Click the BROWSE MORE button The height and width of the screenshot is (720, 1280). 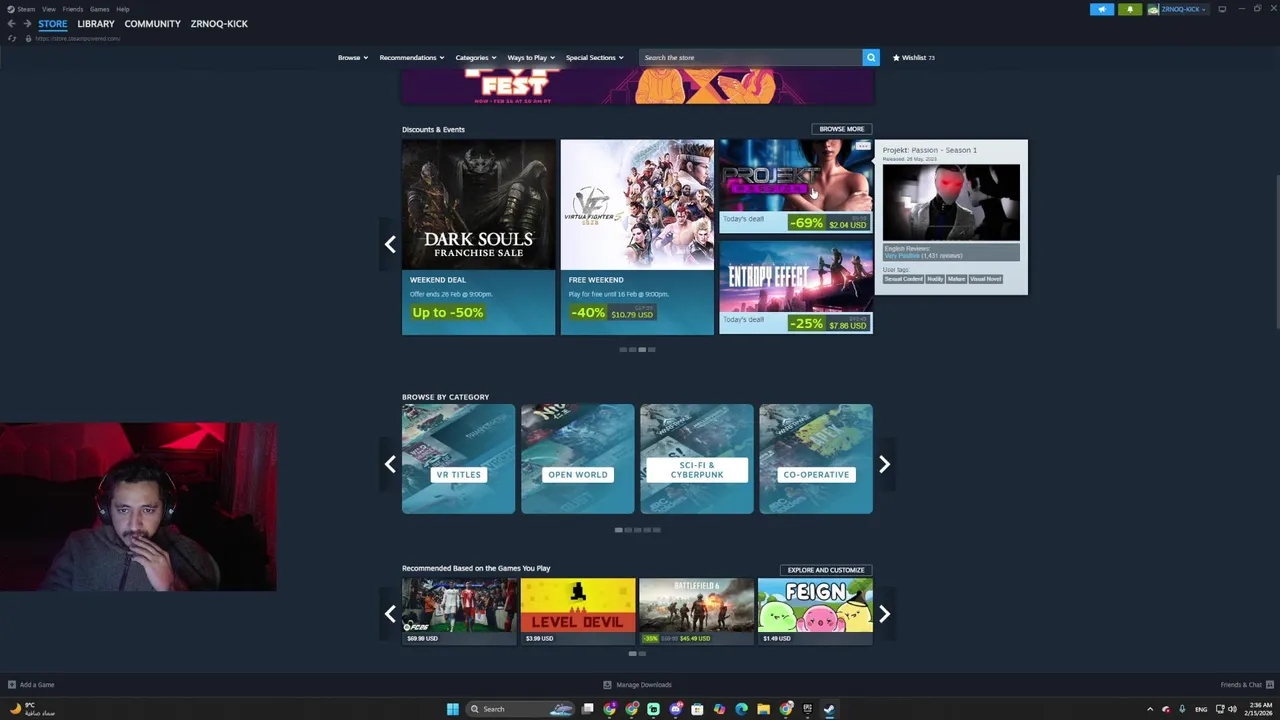842,129
